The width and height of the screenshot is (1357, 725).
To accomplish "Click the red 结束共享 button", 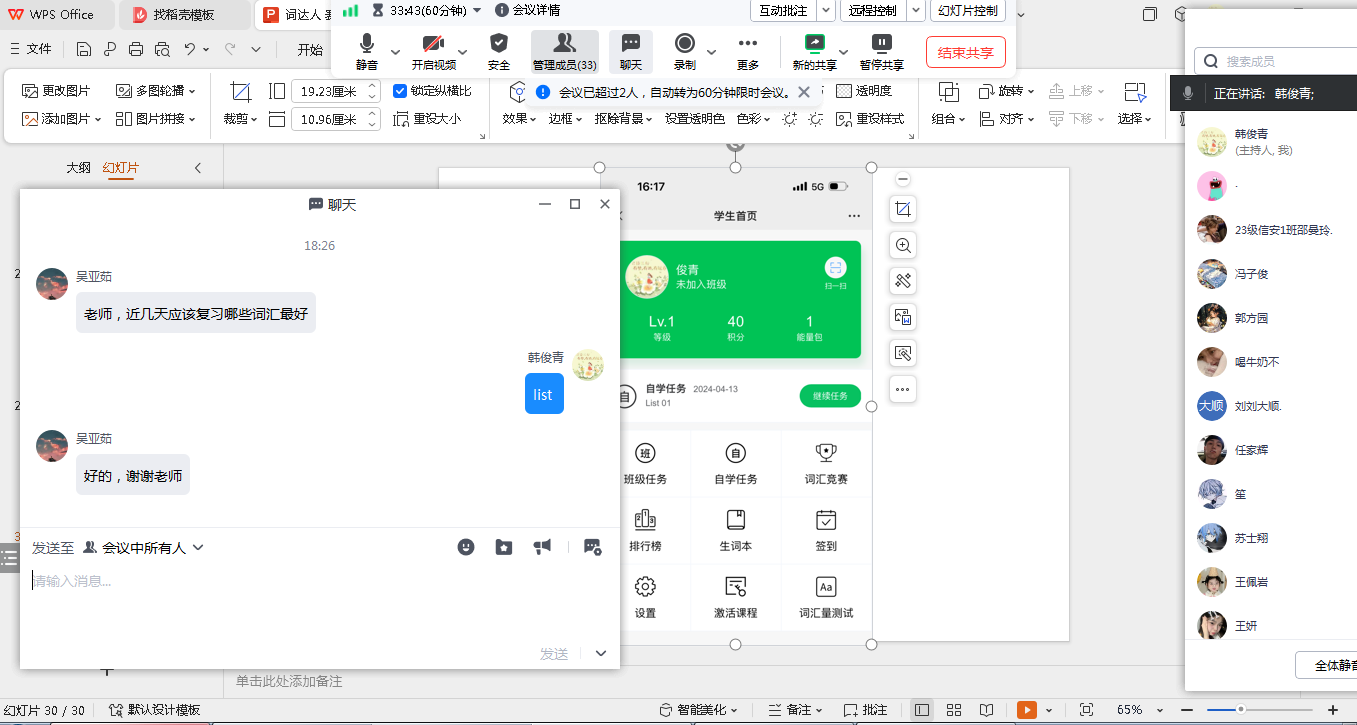I will (966, 52).
